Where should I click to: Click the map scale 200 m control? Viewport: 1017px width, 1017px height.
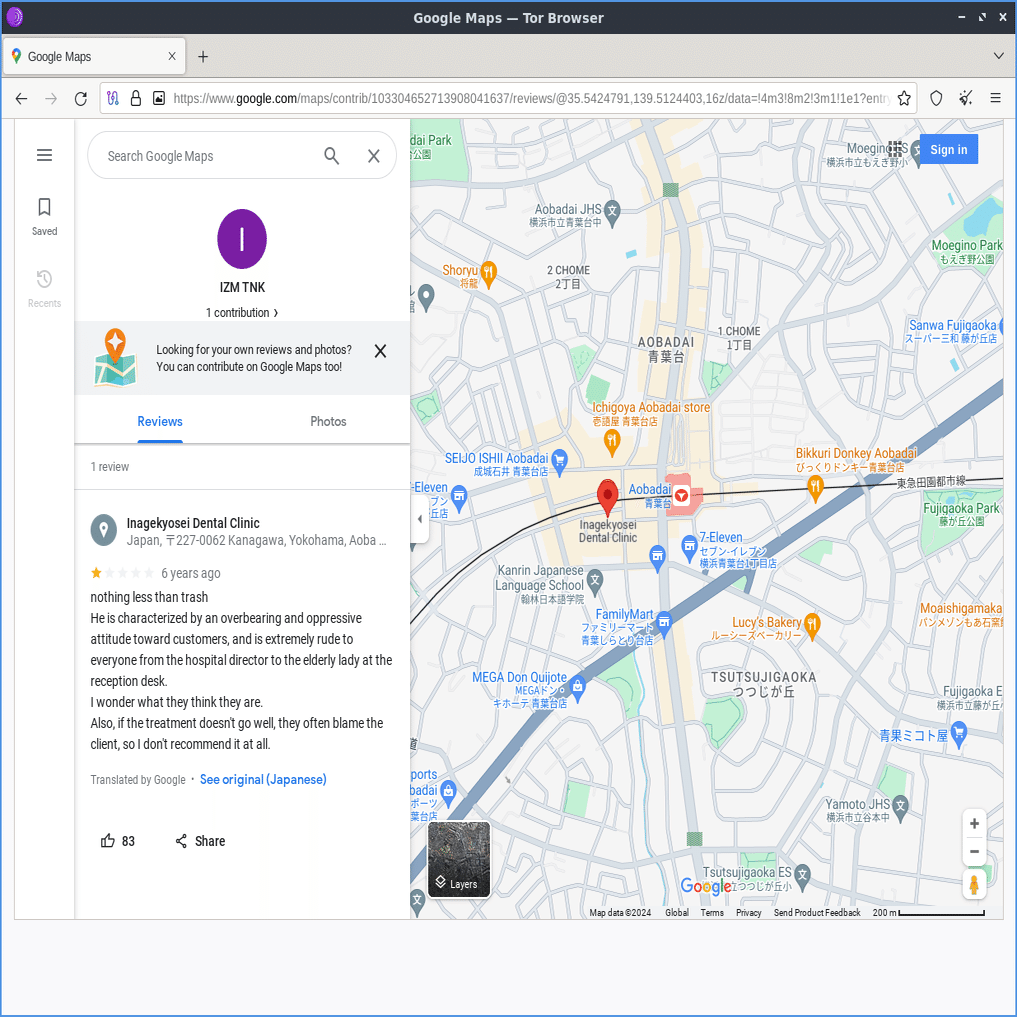(x=928, y=913)
